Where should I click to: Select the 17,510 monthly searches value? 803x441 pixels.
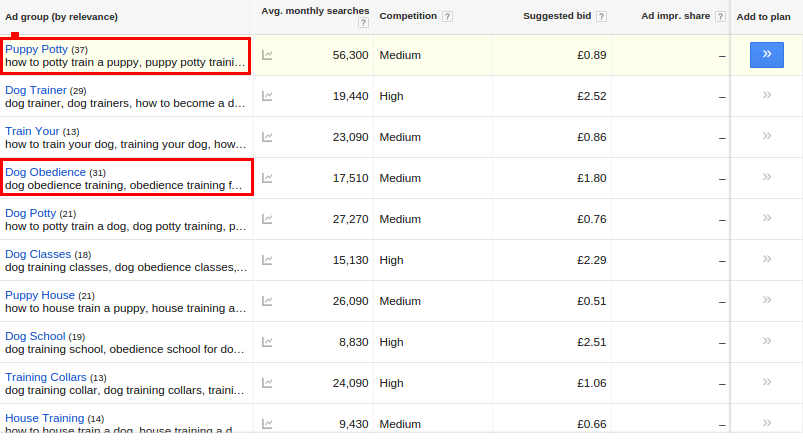(x=350, y=178)
